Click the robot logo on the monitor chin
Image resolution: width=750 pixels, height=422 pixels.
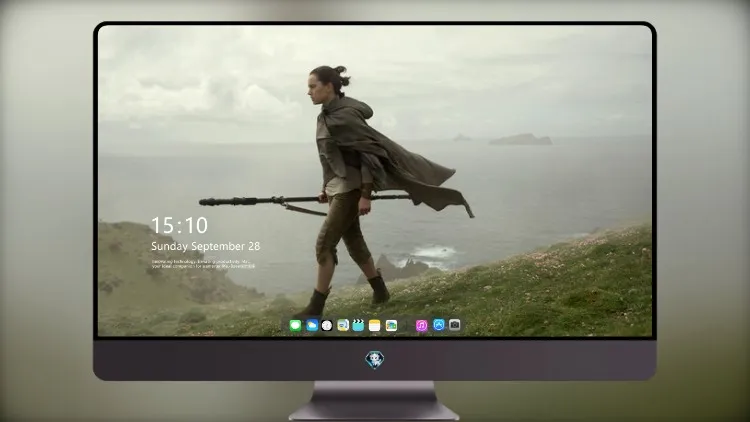(x=375, y=360)
